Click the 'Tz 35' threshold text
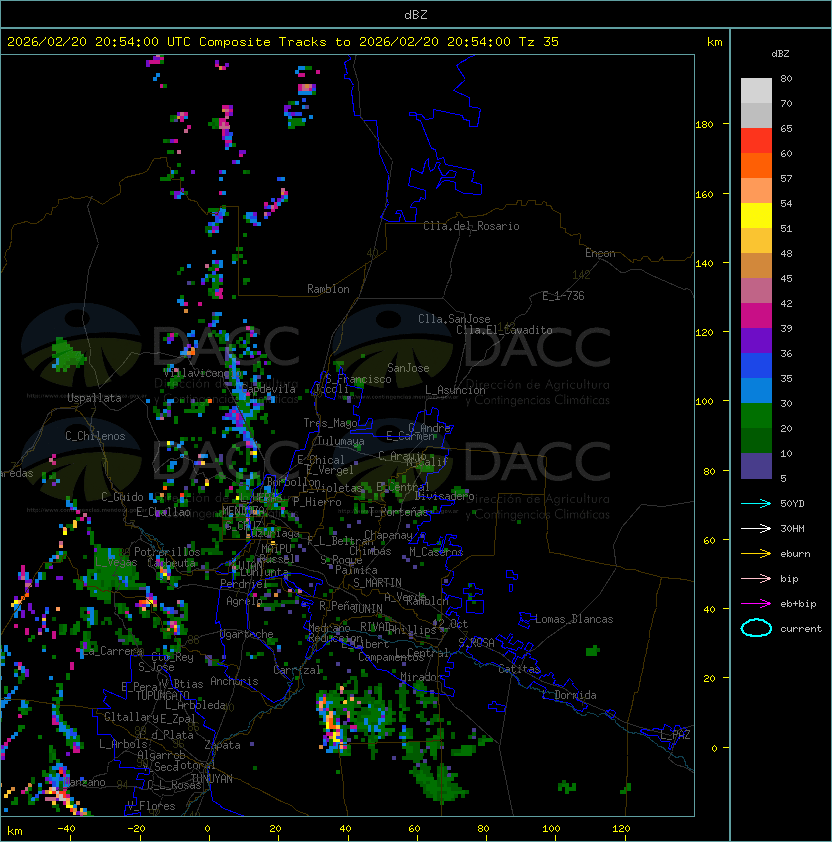This screenshot has height=842, width=832. click(x=539, y=42)
